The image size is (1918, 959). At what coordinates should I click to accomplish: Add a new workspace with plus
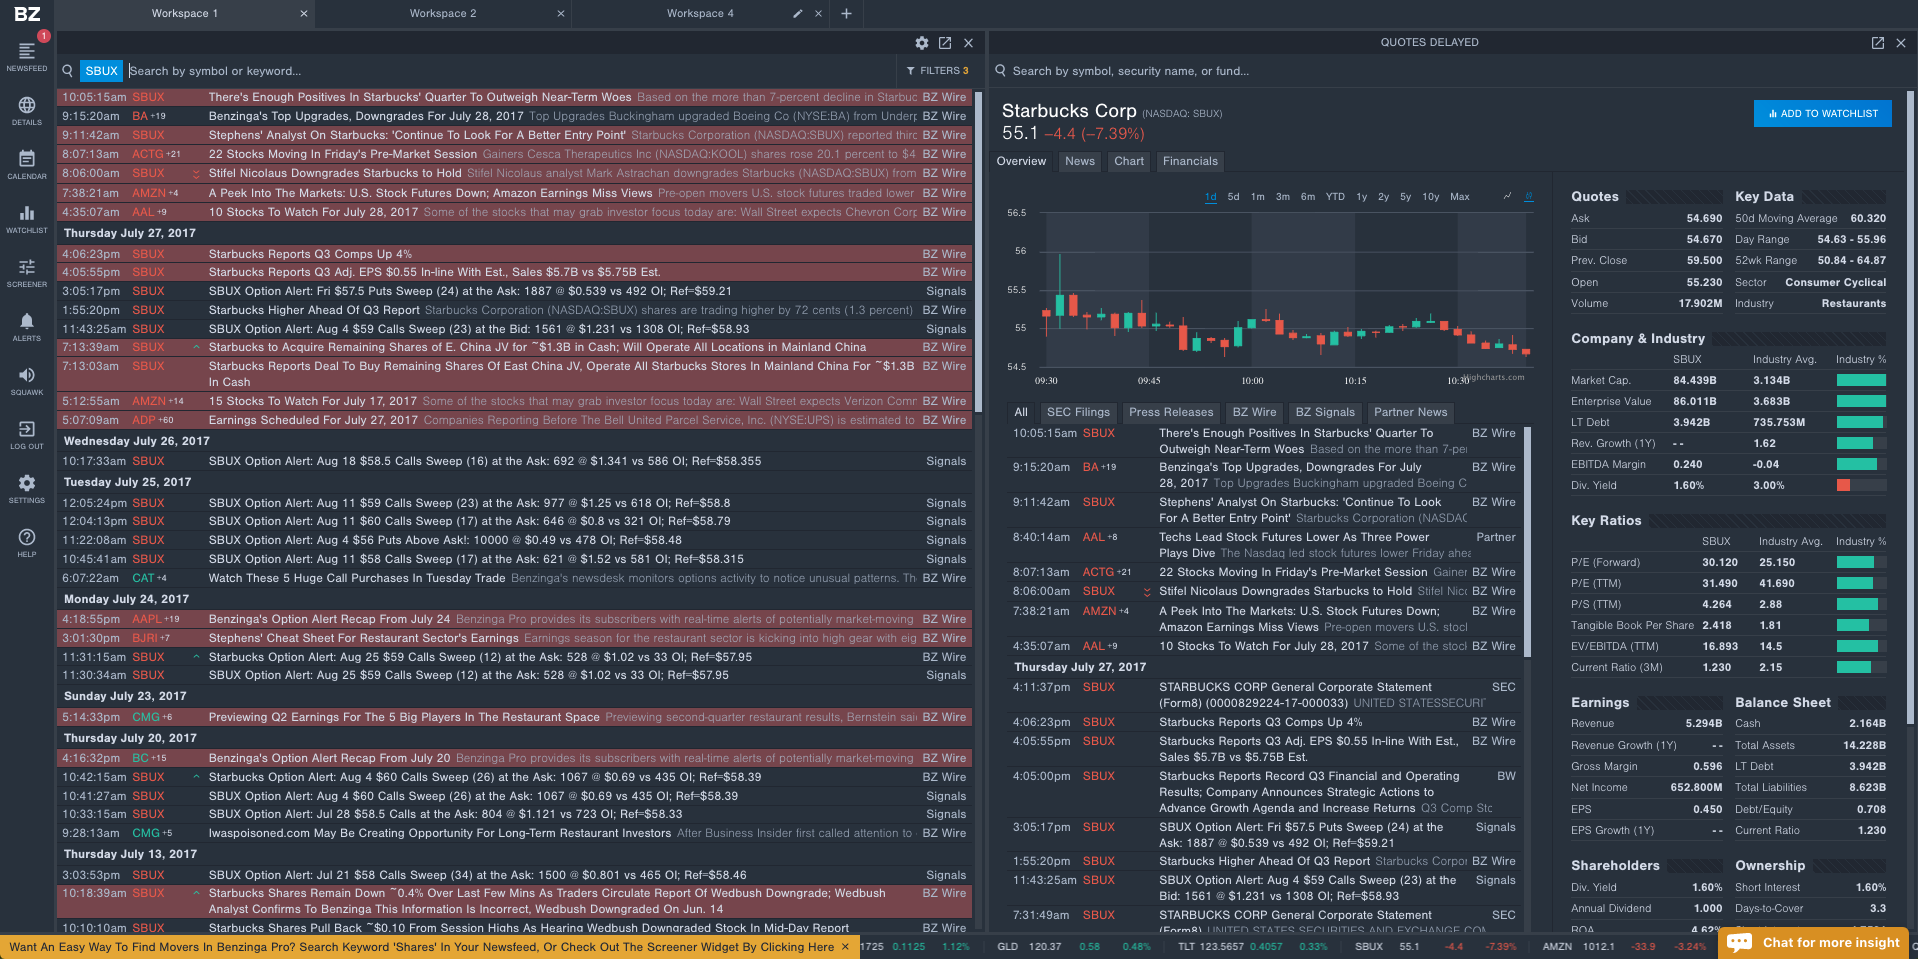click(x=846, y=14)
